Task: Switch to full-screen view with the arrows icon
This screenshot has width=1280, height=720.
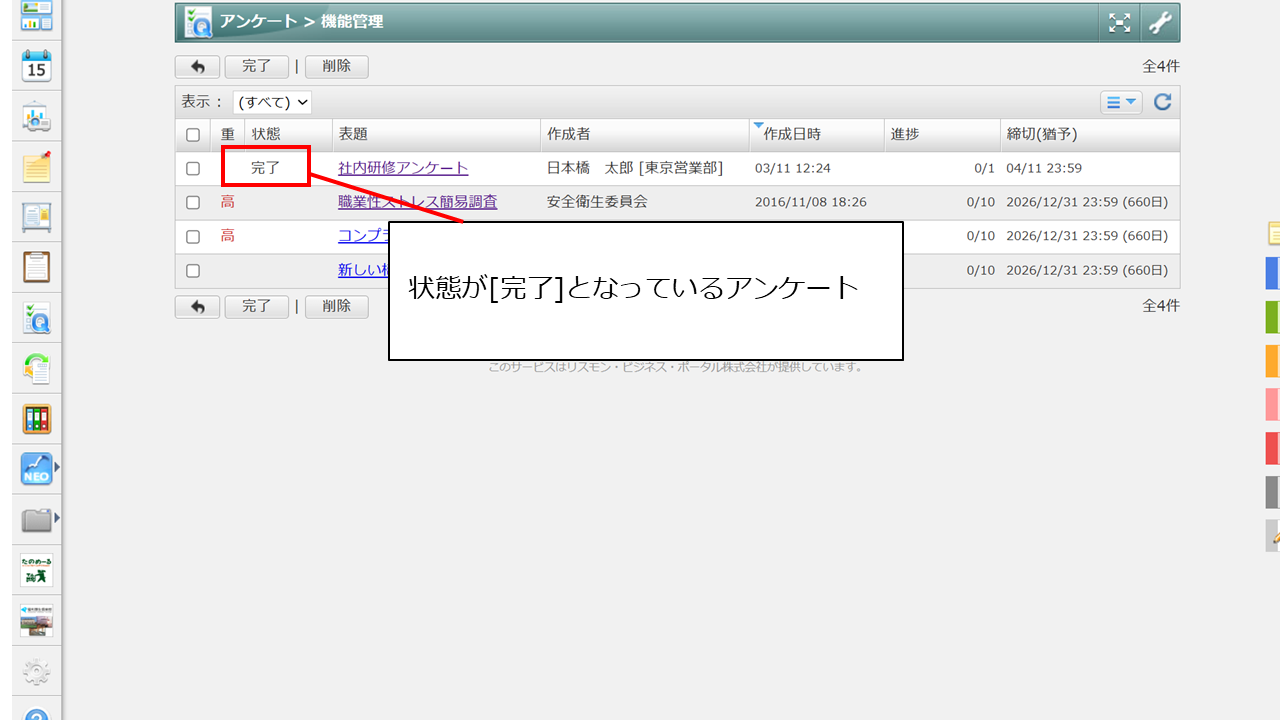Action: [1120, 23]
